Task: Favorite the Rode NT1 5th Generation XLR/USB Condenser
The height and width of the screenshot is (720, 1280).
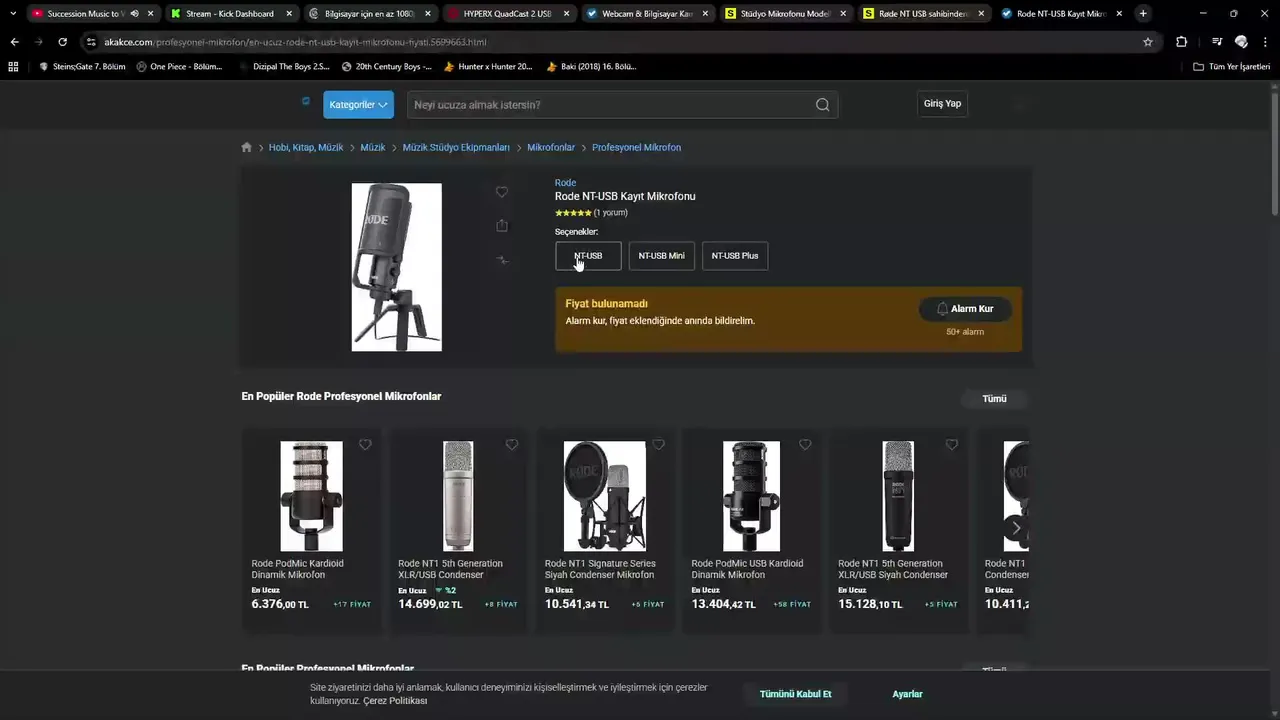Action: (x=512, y=445)
